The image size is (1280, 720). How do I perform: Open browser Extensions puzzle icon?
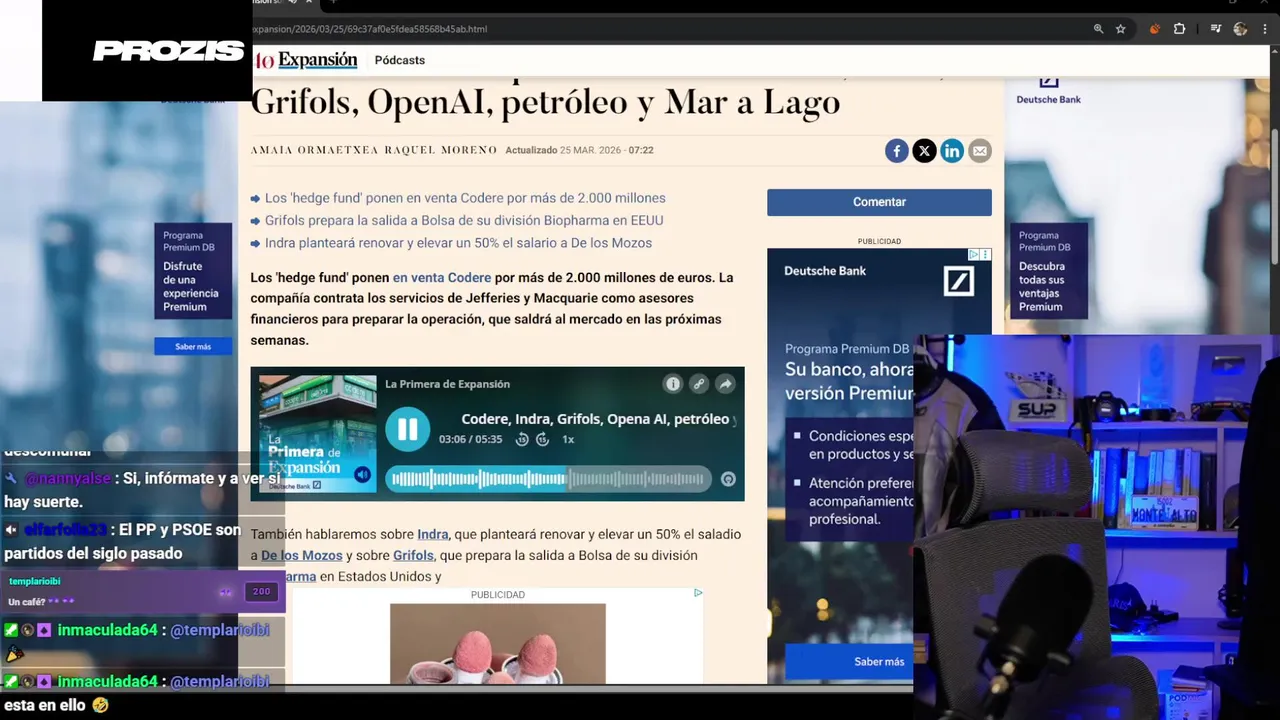1180,29
